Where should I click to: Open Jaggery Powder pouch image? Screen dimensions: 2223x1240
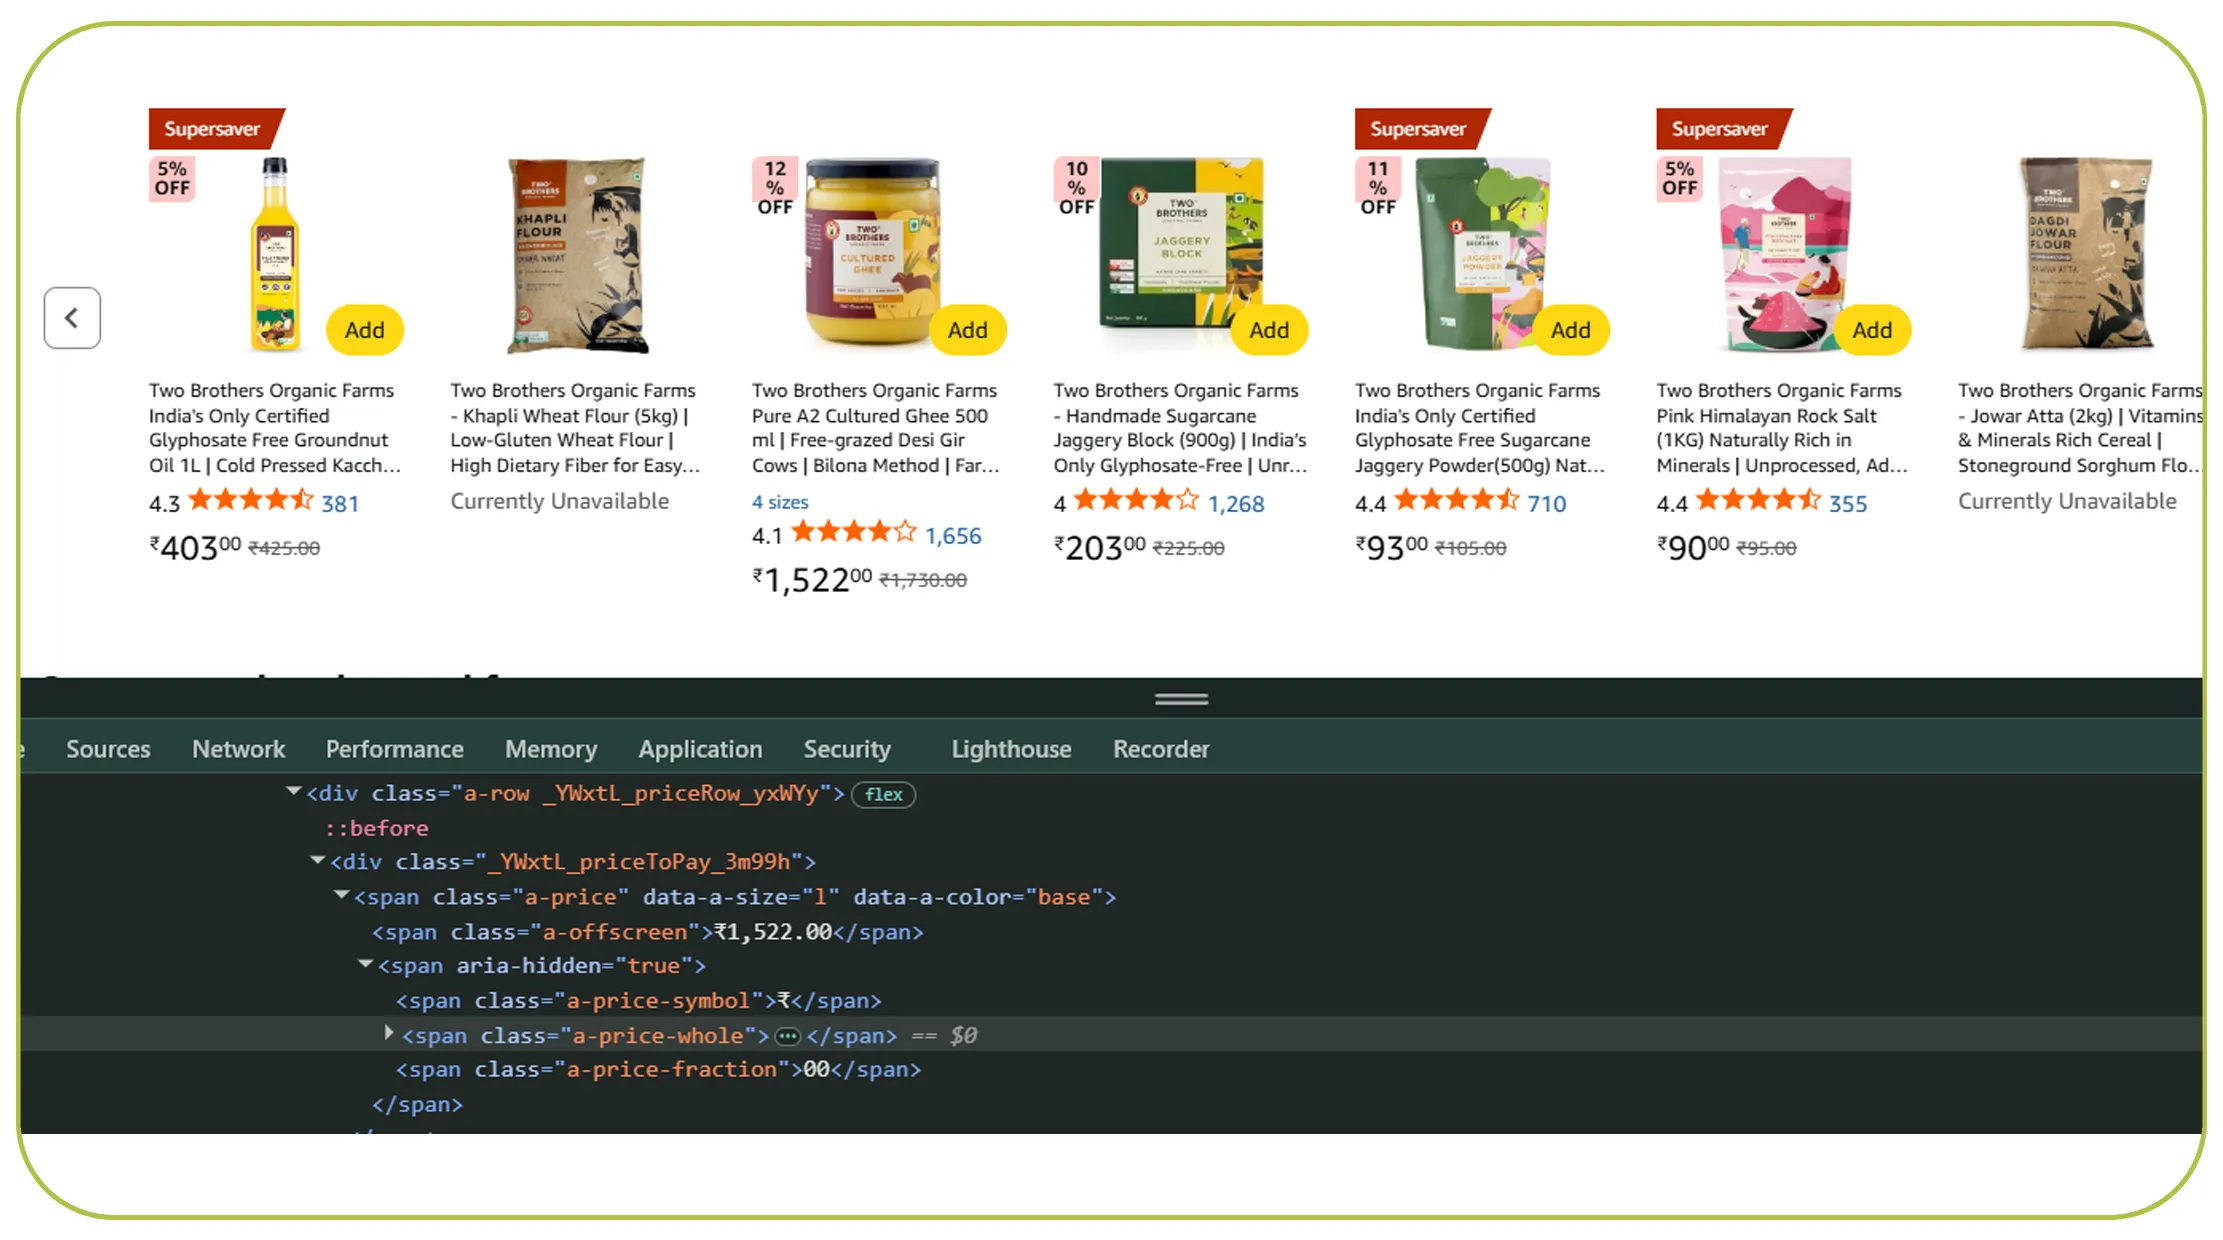click(x=1483, y=253)
